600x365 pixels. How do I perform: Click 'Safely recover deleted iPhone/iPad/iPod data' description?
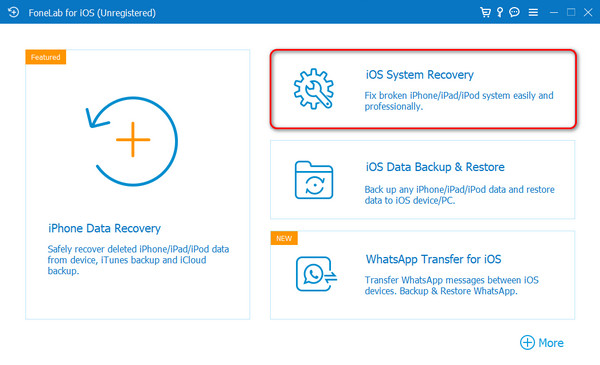pos(138,260)
